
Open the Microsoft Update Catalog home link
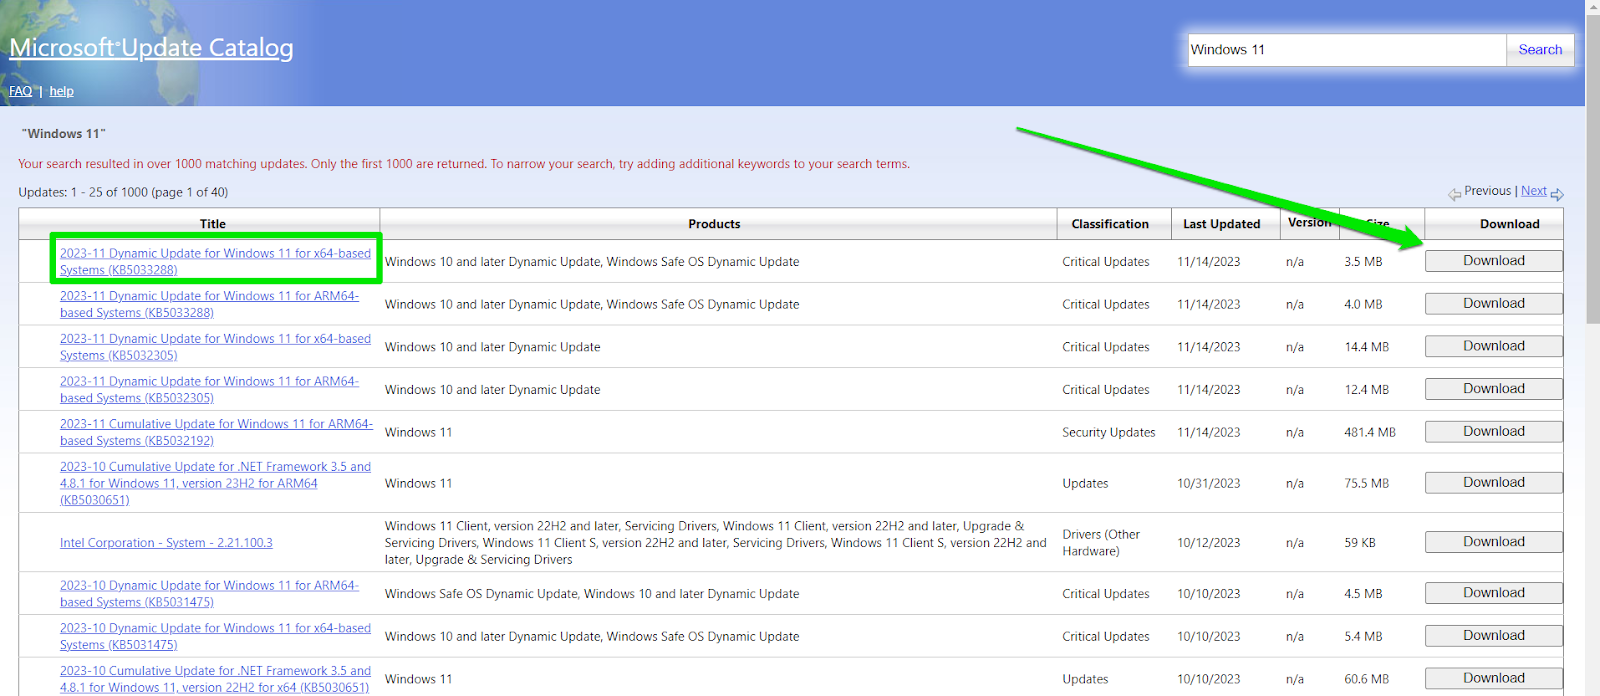click(151, 48)
